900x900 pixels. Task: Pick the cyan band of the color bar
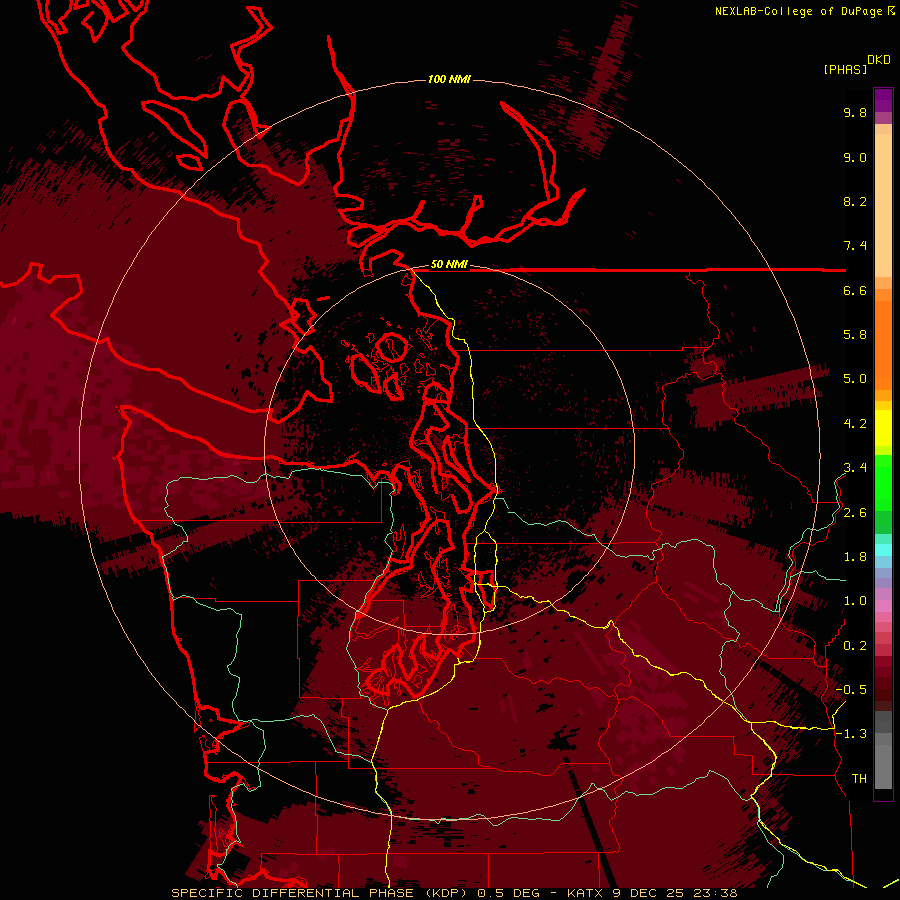(883, 549)
